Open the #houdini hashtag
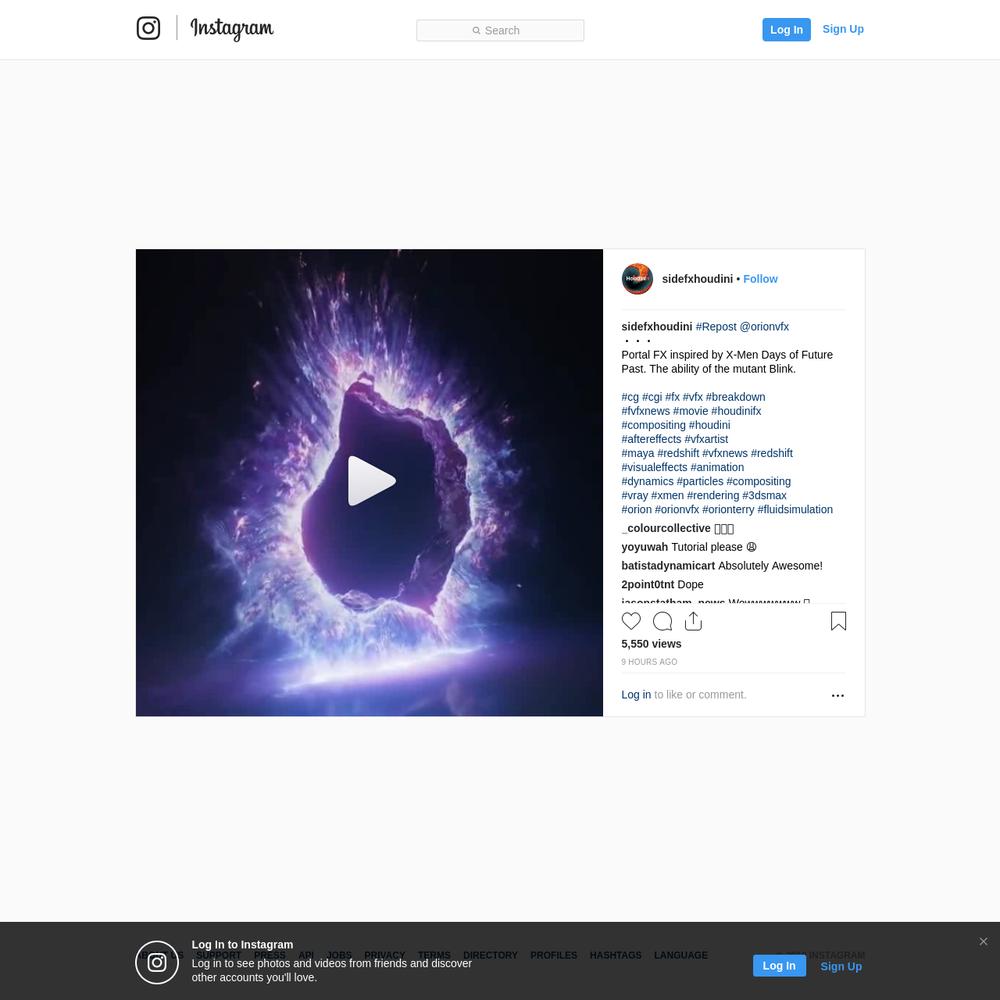Image resolution: width=1000 pixels, height=1000 pixels. point(709,425)
